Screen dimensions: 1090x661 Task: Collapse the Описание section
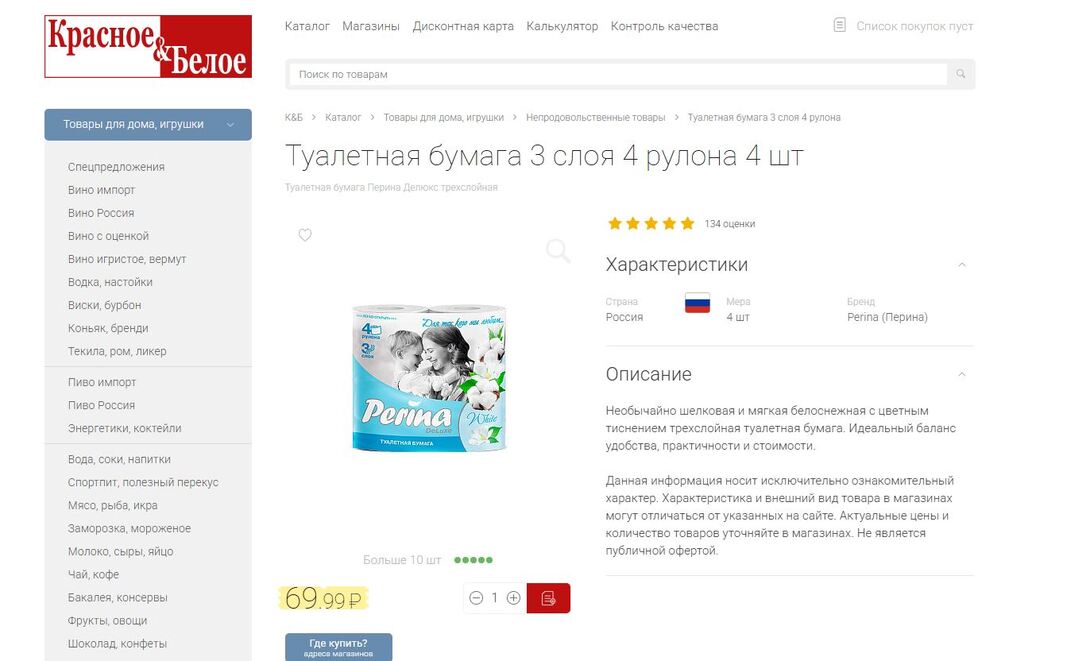tap(962, 374)
